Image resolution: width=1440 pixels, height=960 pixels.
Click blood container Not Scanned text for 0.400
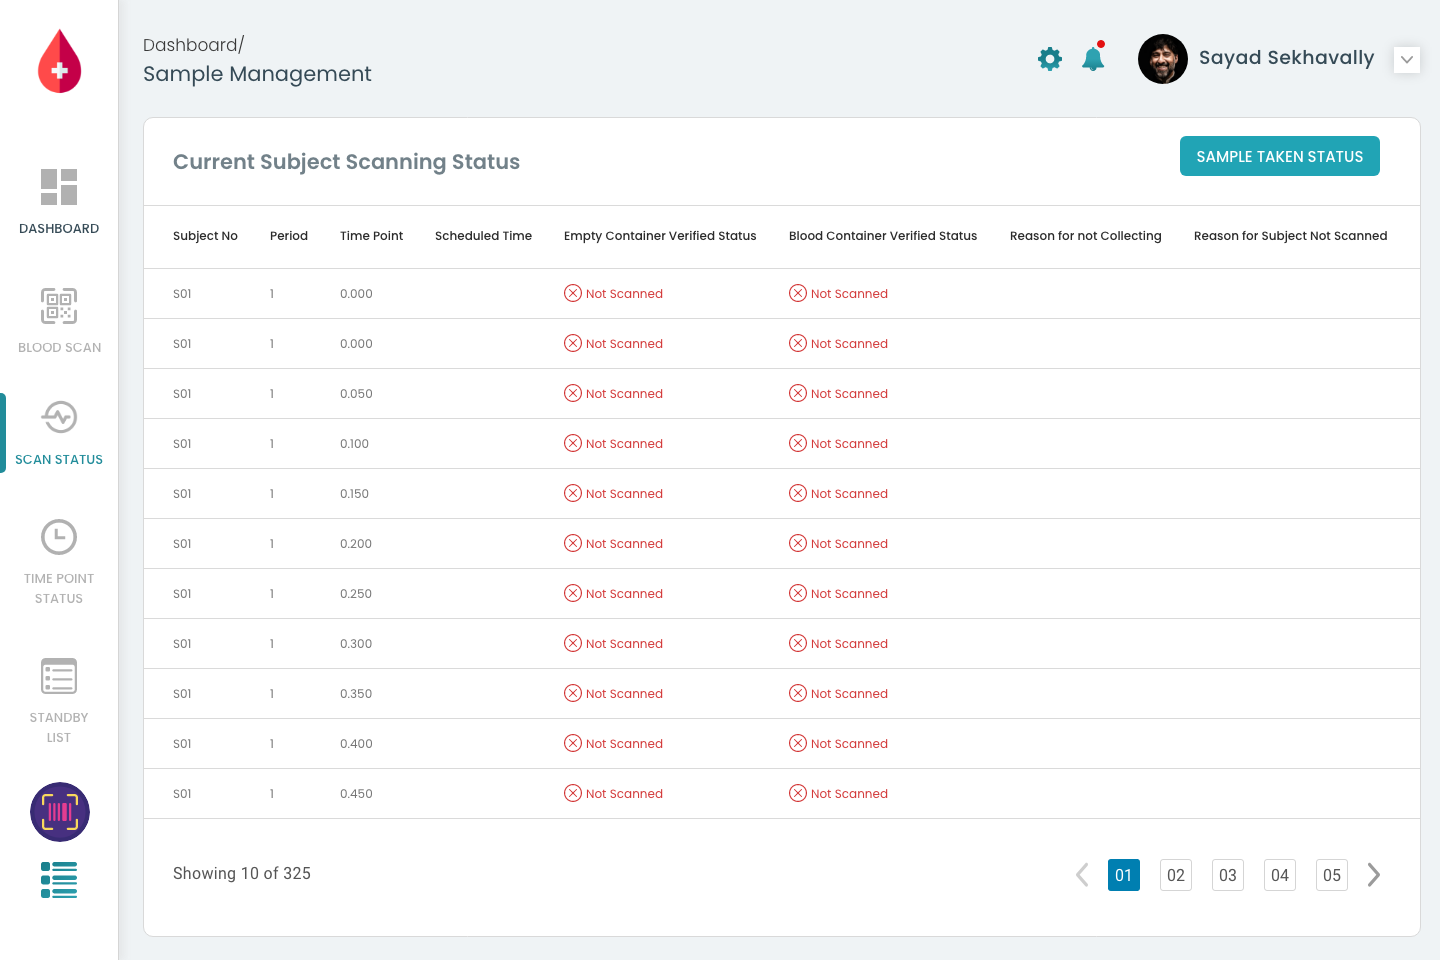pos(849,744)
